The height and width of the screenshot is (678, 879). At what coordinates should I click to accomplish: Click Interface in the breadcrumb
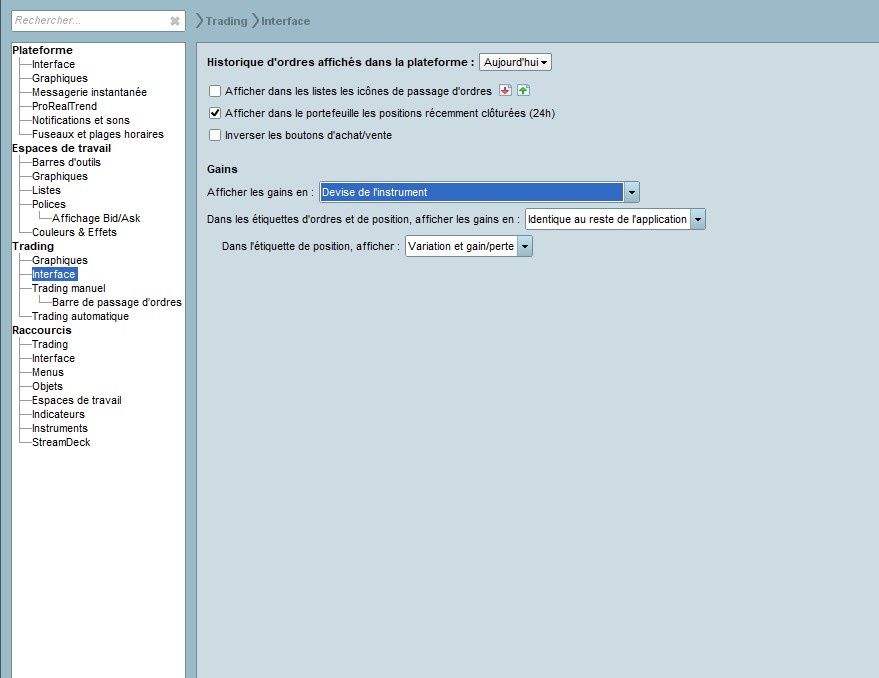(285, 21)
